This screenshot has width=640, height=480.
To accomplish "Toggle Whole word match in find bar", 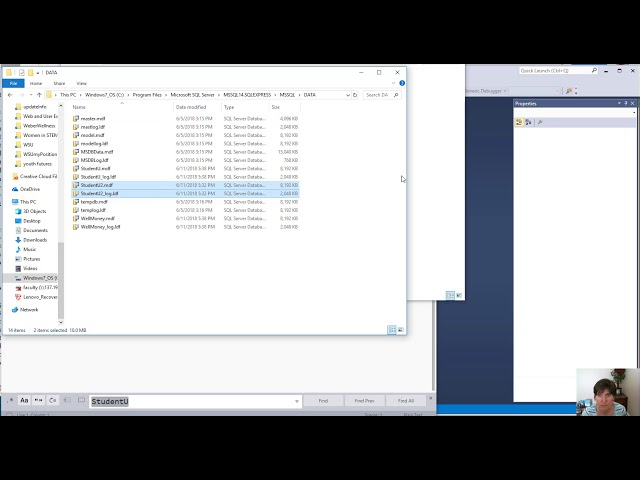I will (x=38, y=400).
